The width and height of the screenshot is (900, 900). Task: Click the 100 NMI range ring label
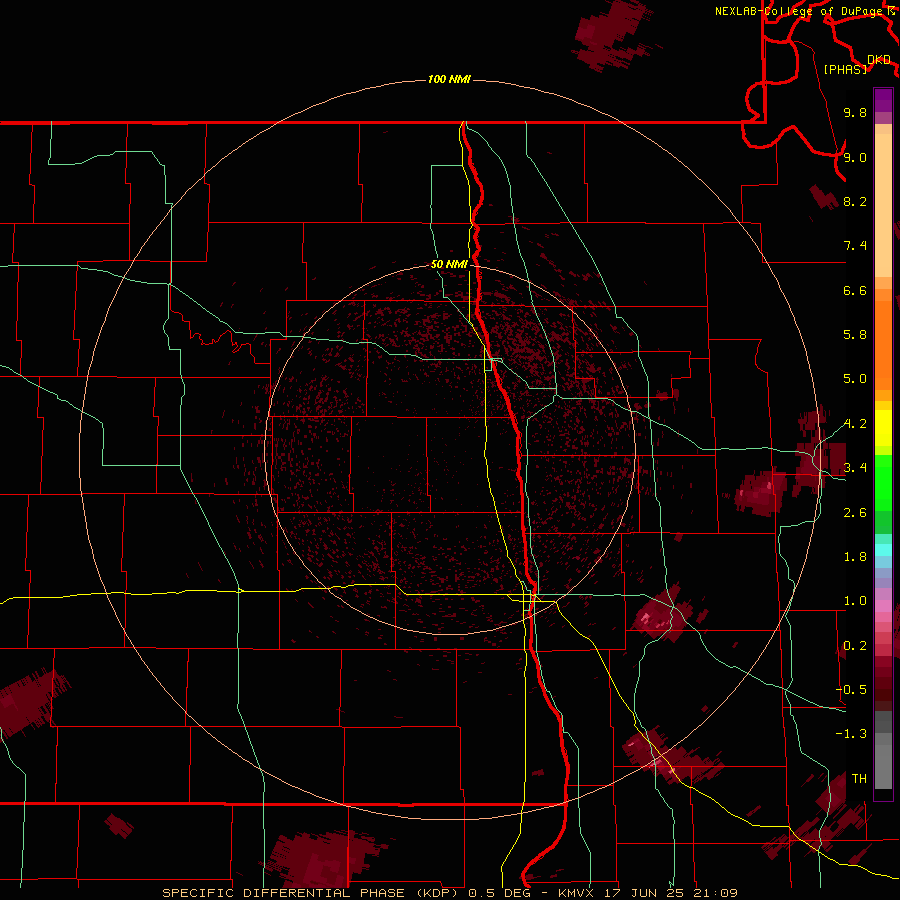449,79
